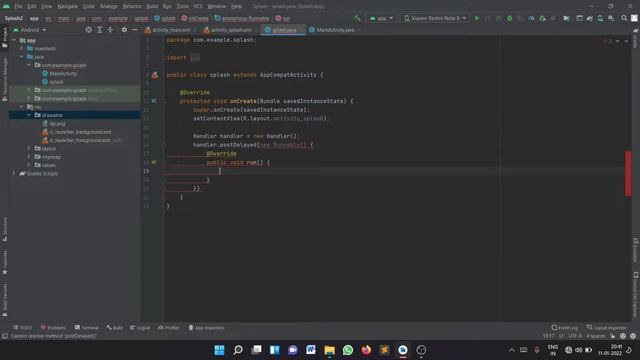Open the Android project view dropdown
Viewport: 640px width, 360px height.
click(30, 30)
